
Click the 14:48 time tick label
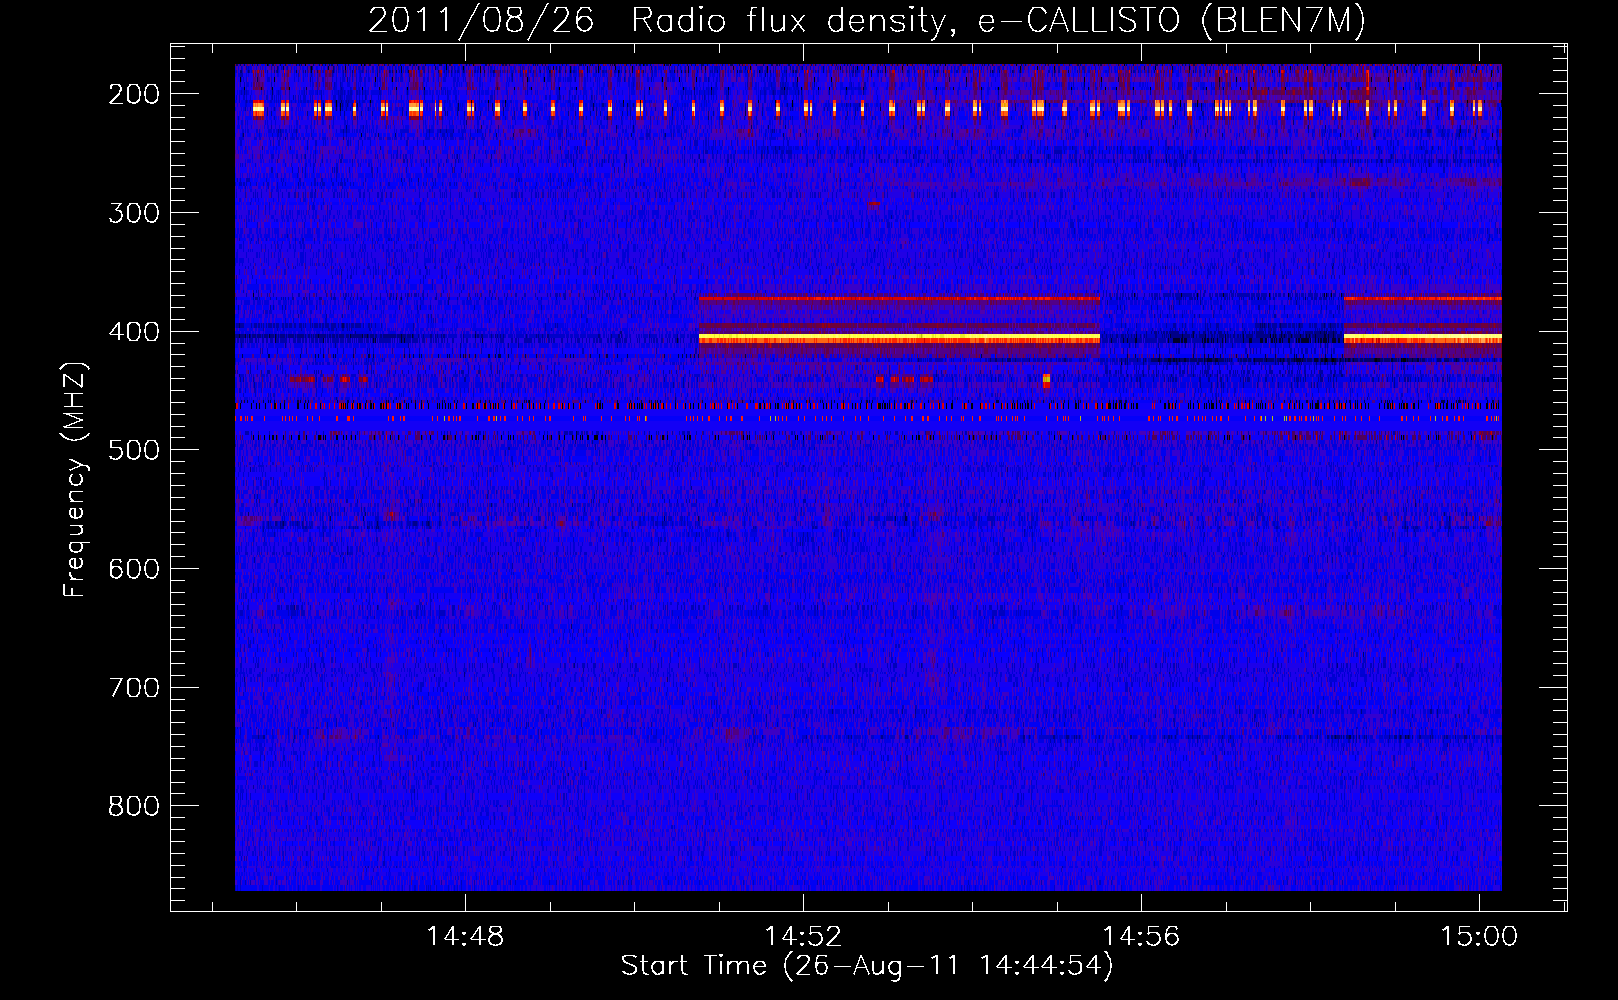[x=465, y=937]
